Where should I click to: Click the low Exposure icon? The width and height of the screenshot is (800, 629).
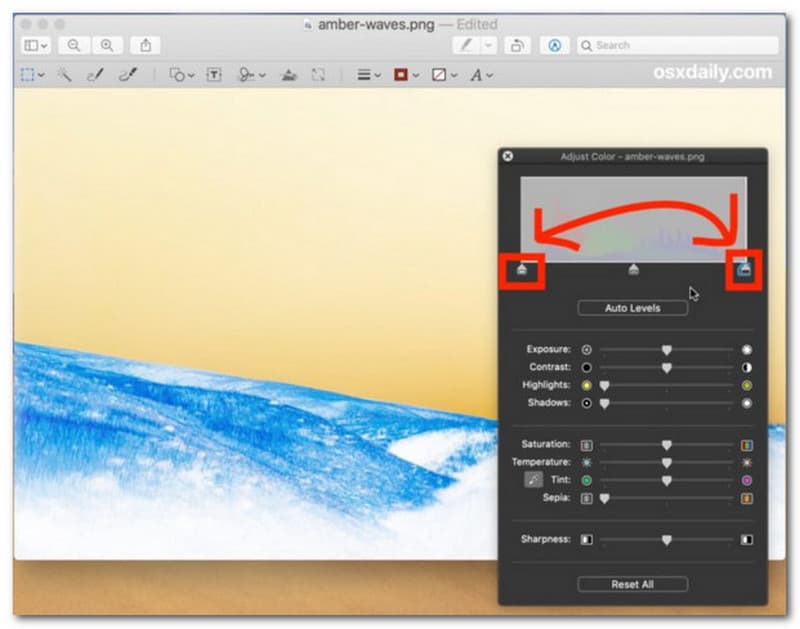click(x=587, y=350)
